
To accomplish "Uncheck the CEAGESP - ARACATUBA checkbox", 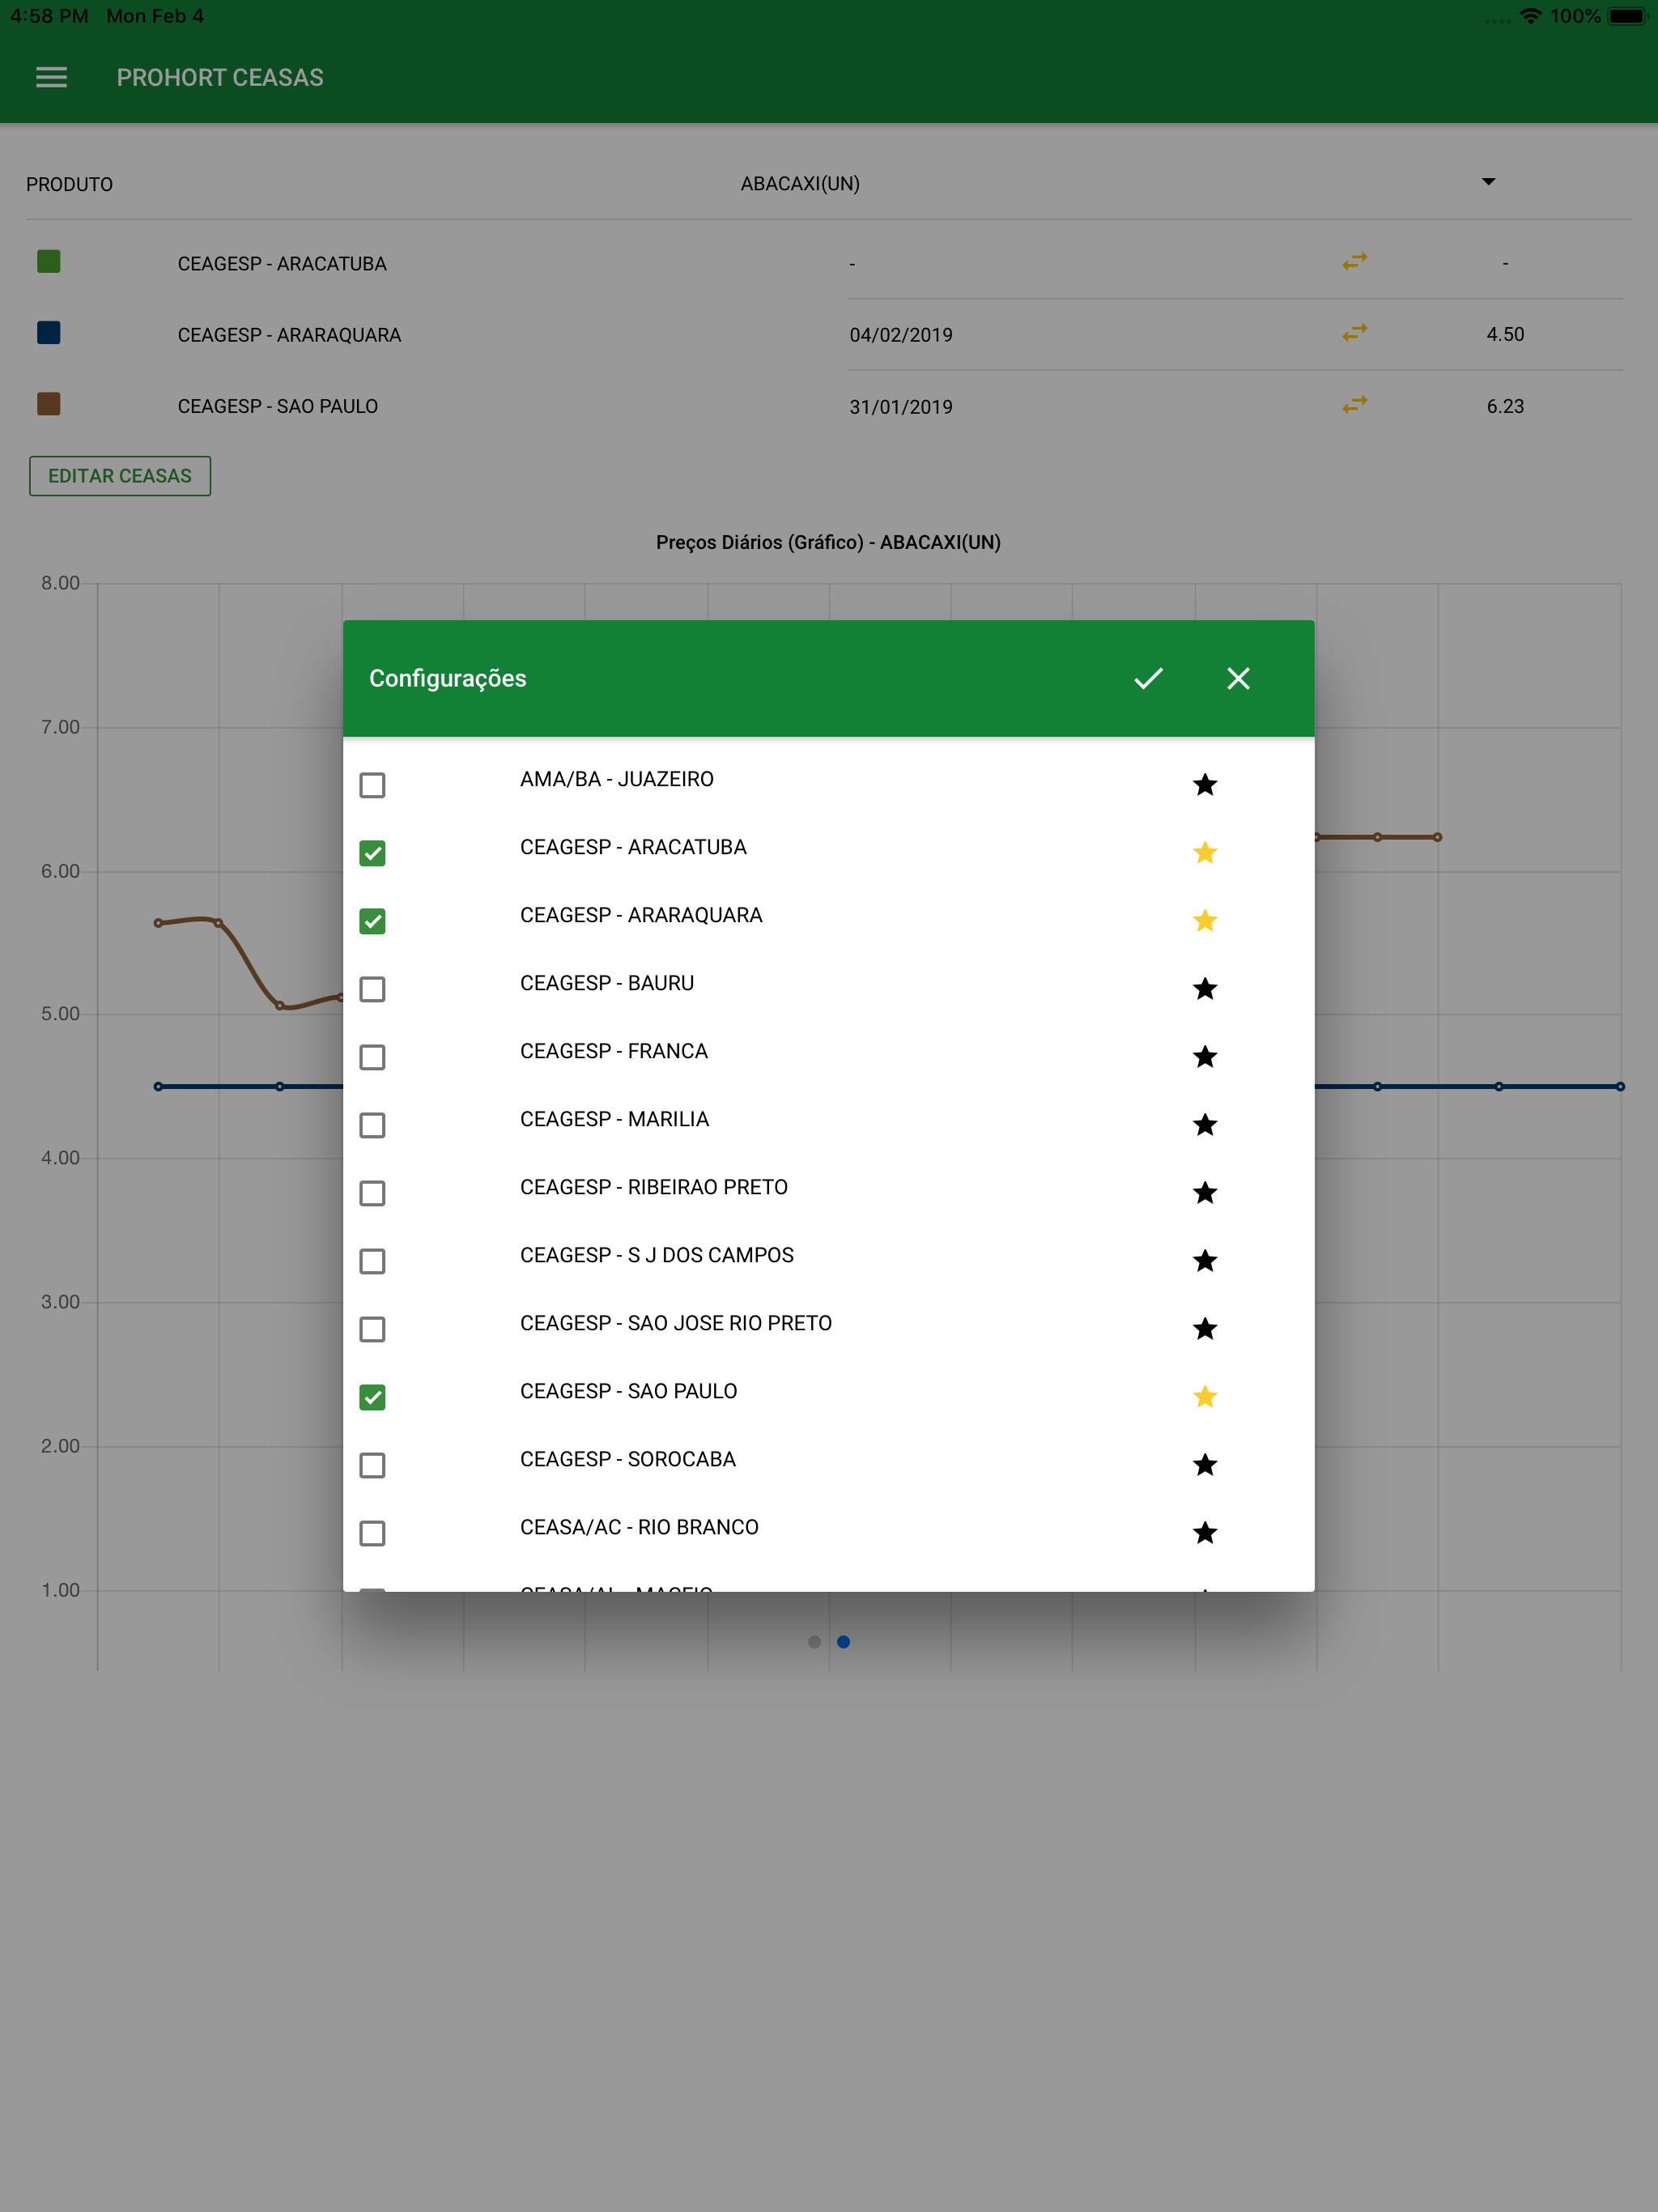I will point(372,853).
